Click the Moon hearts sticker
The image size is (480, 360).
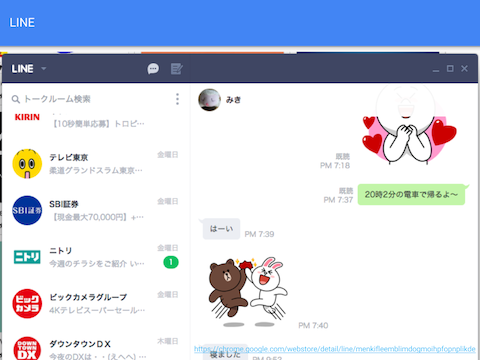(x=409, y=124)
